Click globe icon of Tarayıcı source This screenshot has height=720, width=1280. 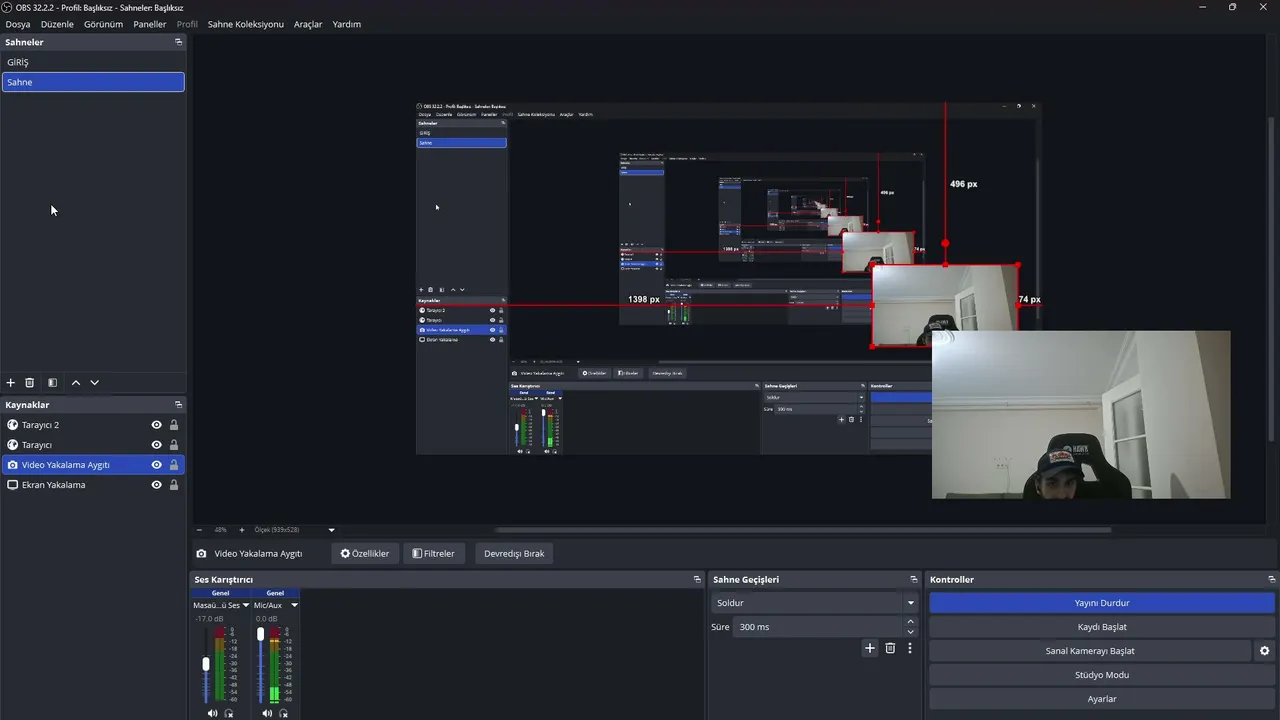13,445
